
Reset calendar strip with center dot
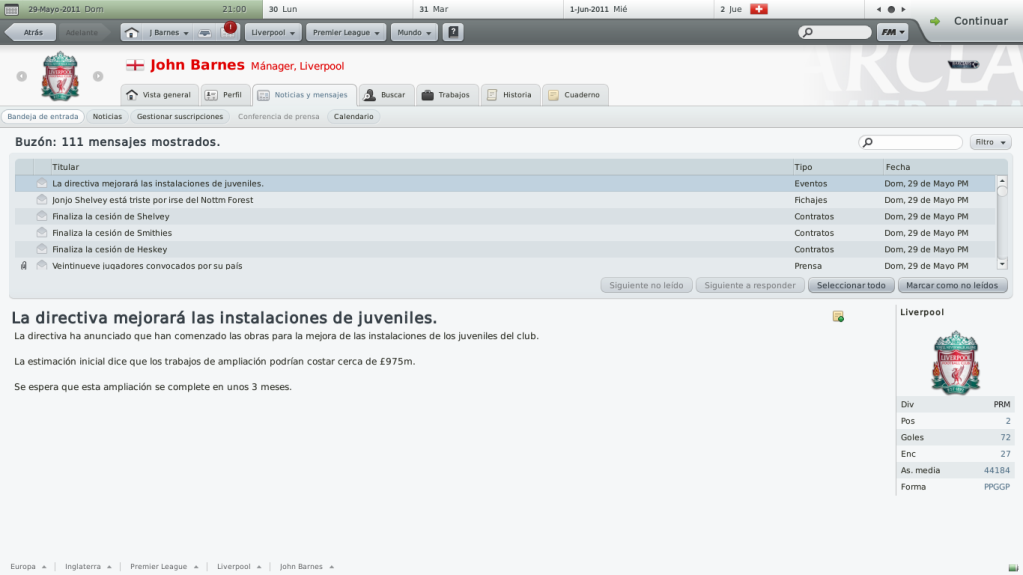[x=891, y=9]
